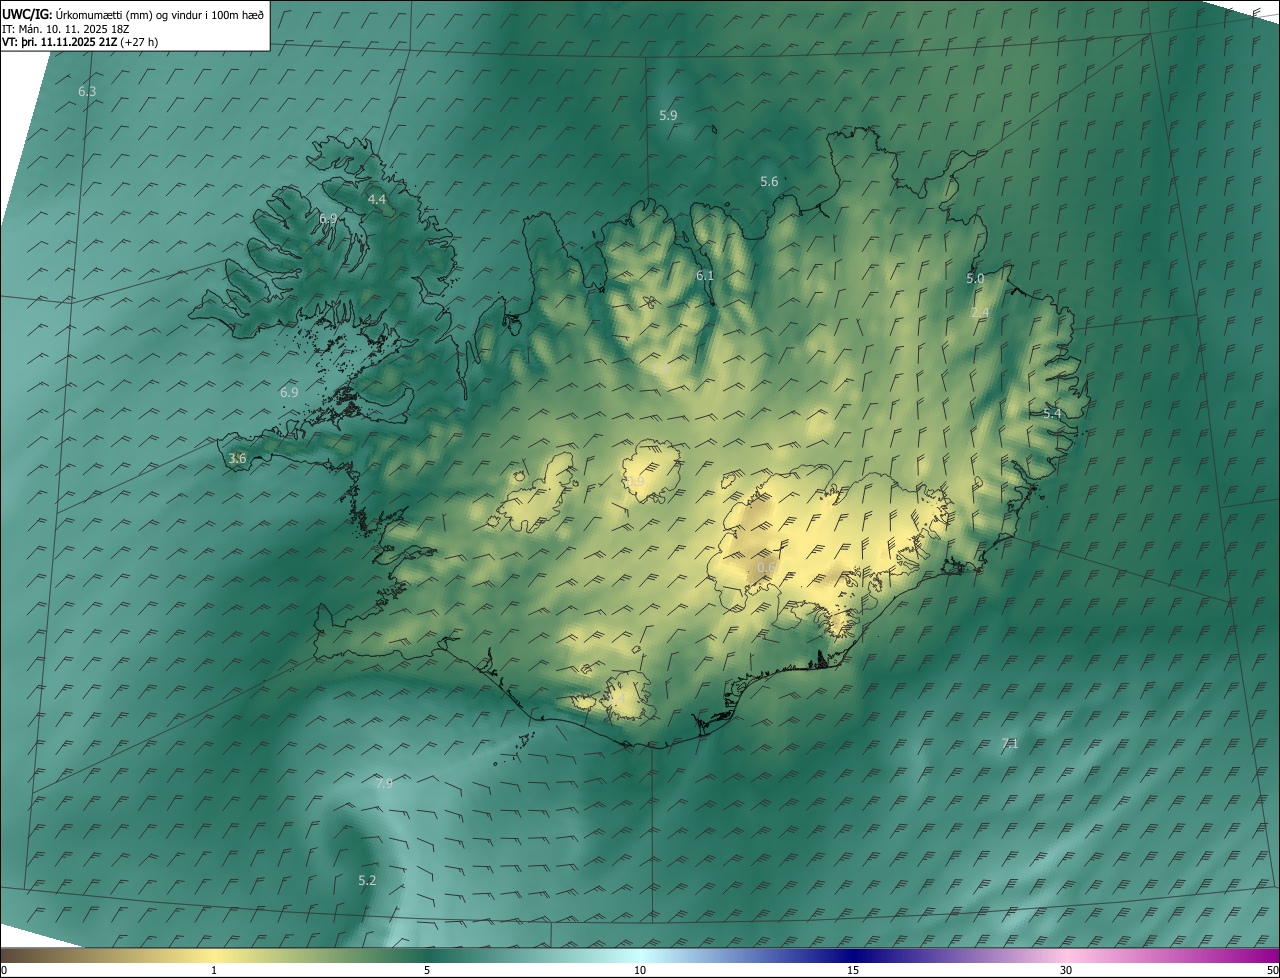Select the 1 tick on the color scale
The height and width of the screenshot is (978, 1280).
(214, 970)
